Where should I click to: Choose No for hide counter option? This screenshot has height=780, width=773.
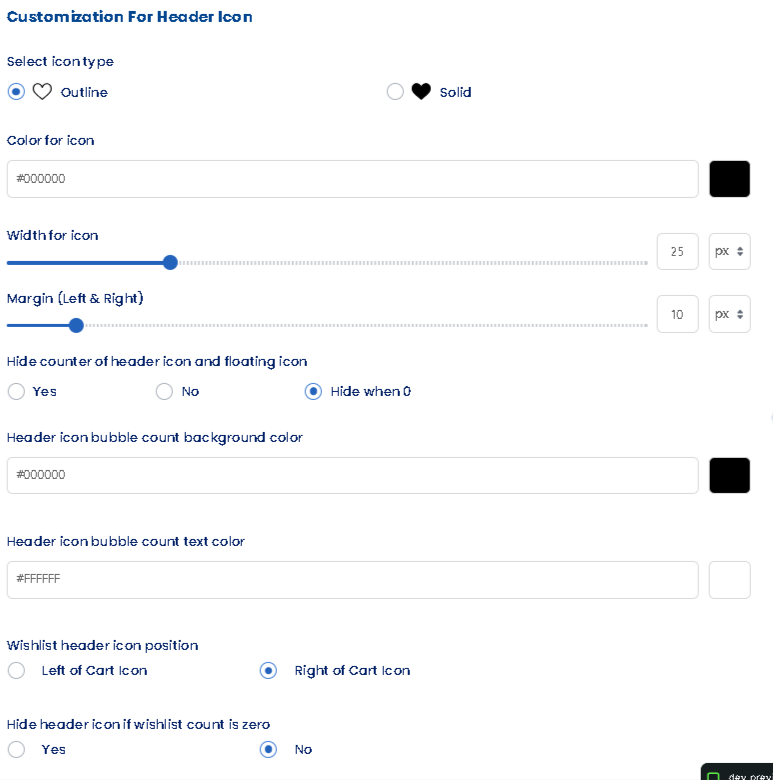pos(165,392)
